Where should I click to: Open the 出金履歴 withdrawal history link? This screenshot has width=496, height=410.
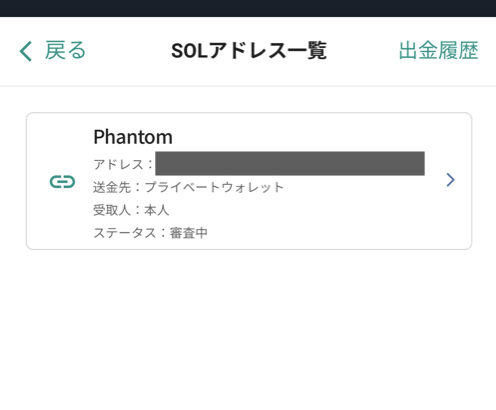(439, 51)
